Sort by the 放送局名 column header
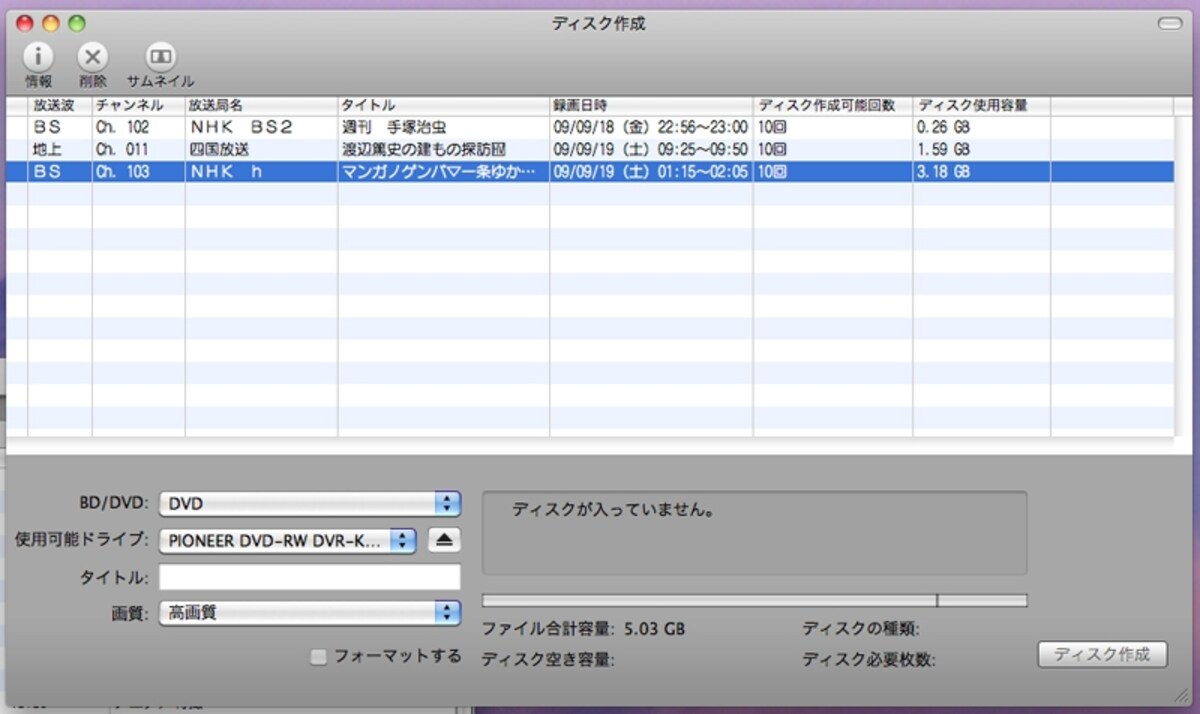1200x714 pixels. tap(262, 105)
